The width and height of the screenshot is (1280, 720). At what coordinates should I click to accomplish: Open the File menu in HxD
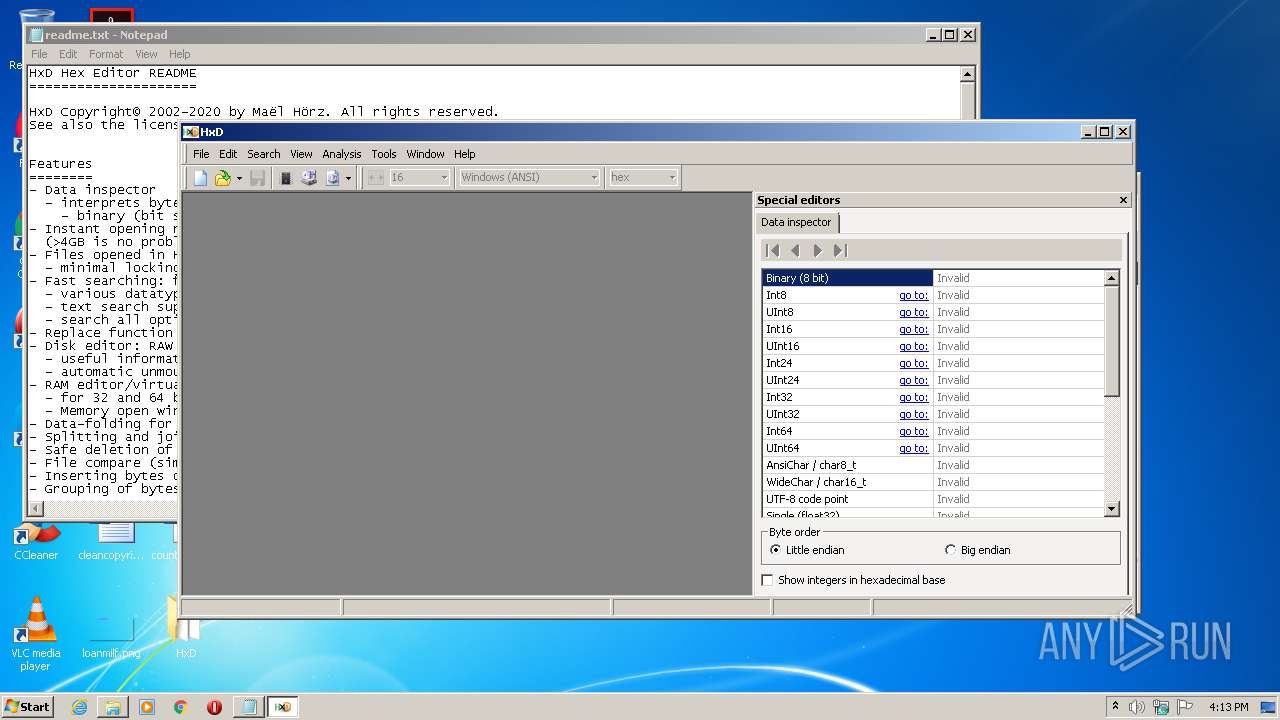(201, 154)
